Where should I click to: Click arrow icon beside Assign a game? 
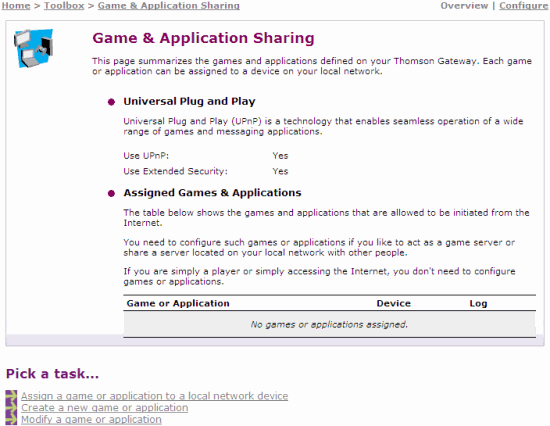tap(11, 396)
